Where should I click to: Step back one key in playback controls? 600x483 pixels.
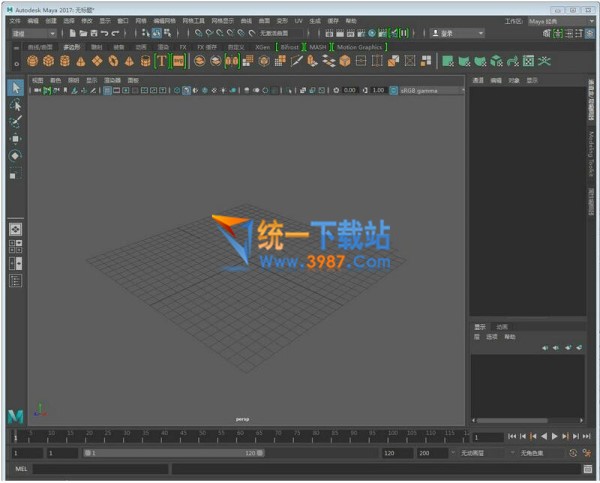533,436
